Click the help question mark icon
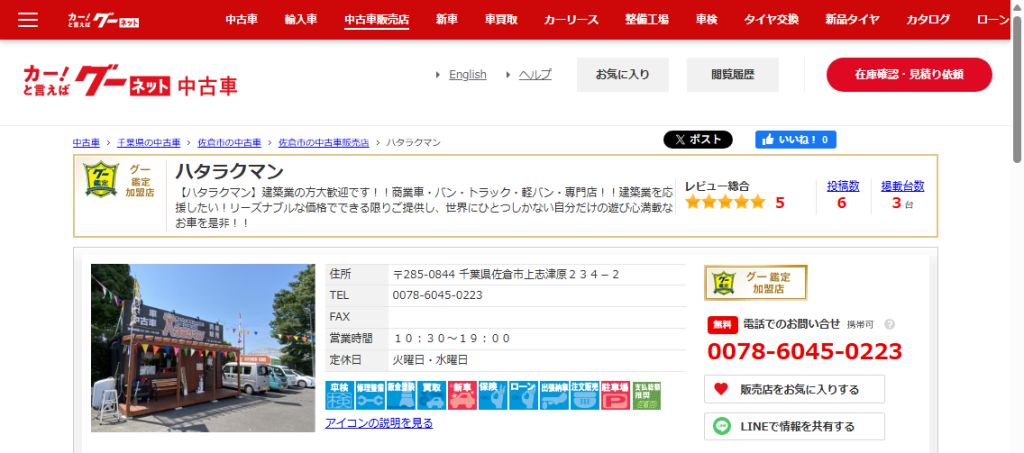 coord(889,325)
